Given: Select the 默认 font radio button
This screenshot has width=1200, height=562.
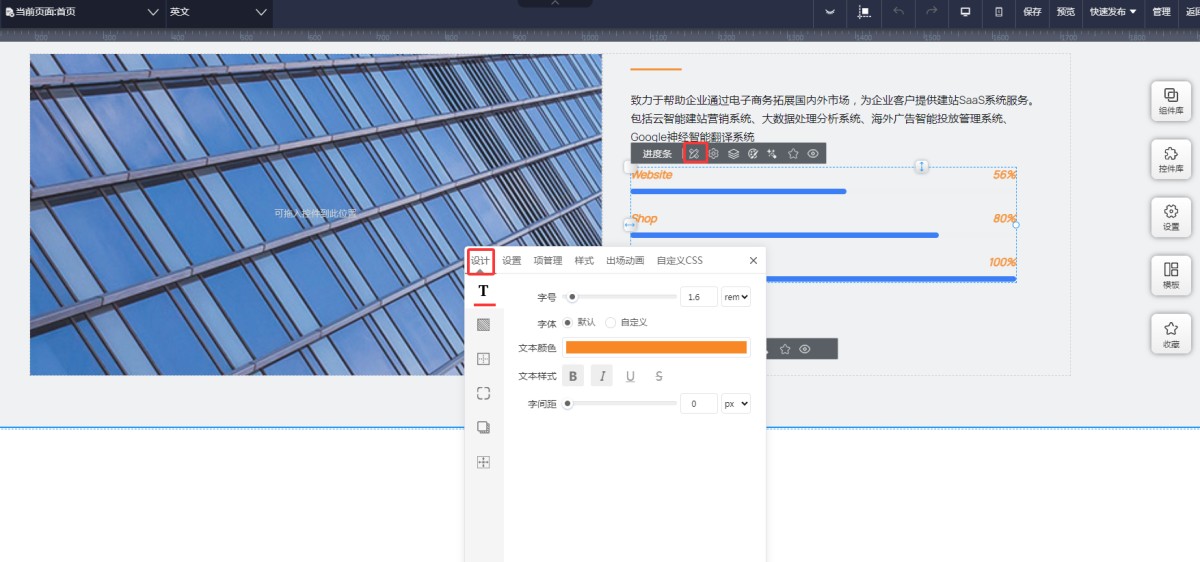Looking at the screenshot, I should click(568, 322).
